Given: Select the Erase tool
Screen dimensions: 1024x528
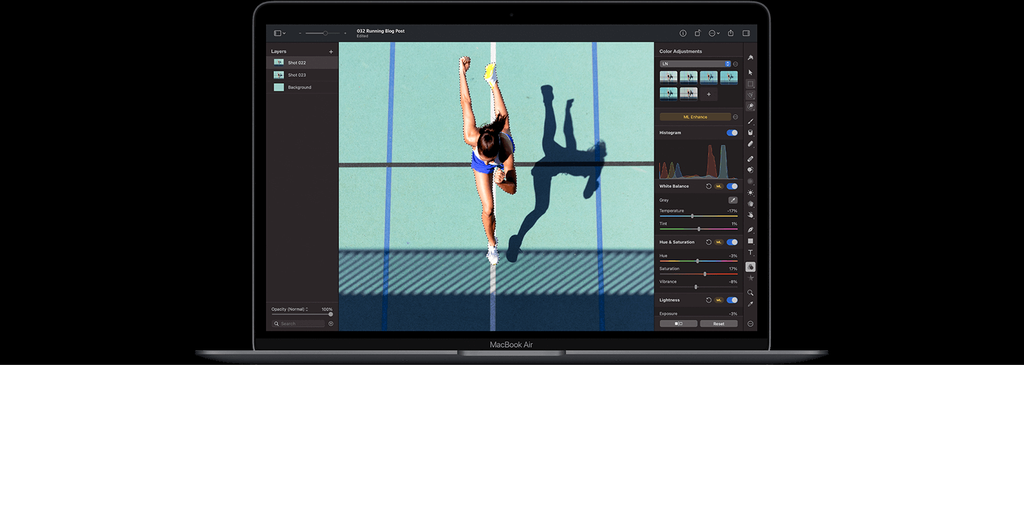Looking at the screenshot, I should pyautogui.click(x=750, y=144).
